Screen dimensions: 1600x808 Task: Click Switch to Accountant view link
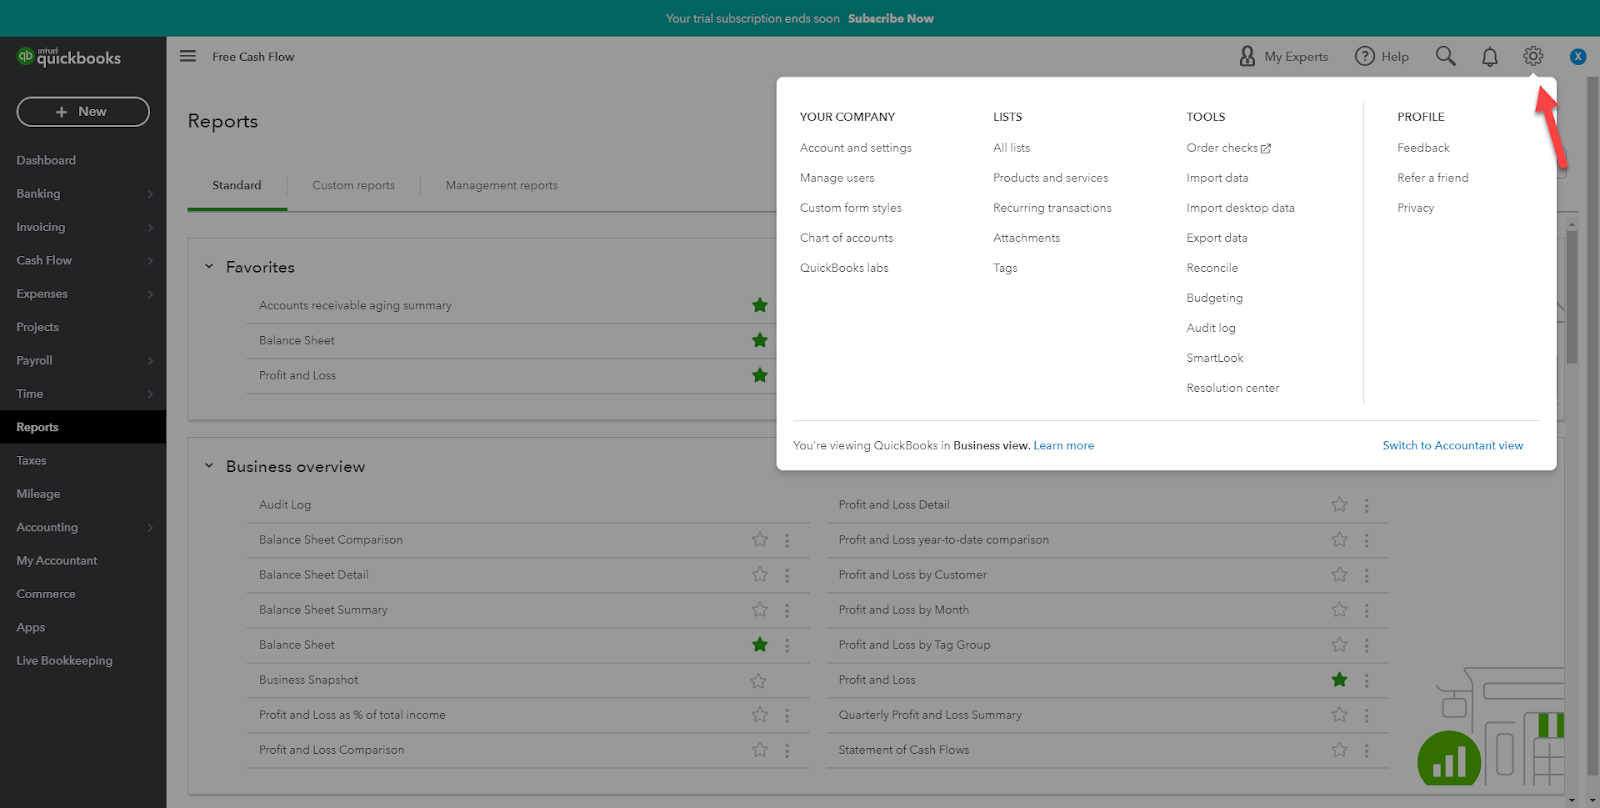click(1453, 446)
